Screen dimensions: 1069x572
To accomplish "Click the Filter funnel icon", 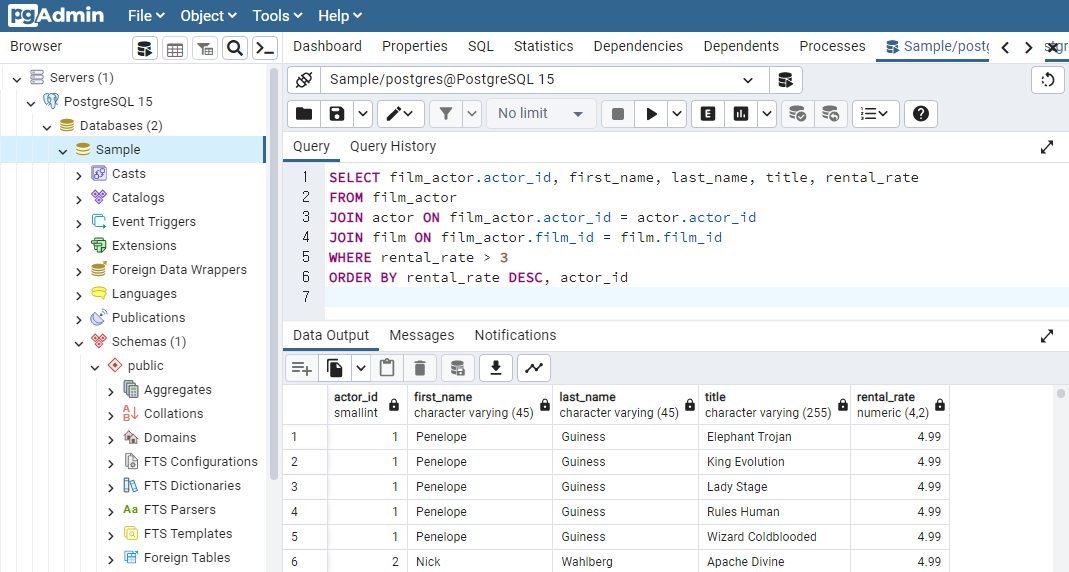I will pyautogui.click(x=446, y=114).
